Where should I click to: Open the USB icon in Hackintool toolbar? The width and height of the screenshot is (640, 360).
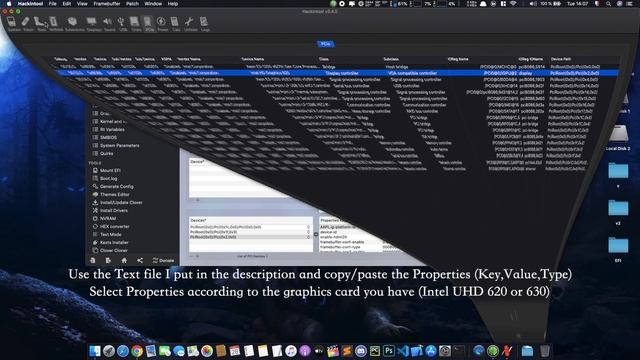point(122,24)
